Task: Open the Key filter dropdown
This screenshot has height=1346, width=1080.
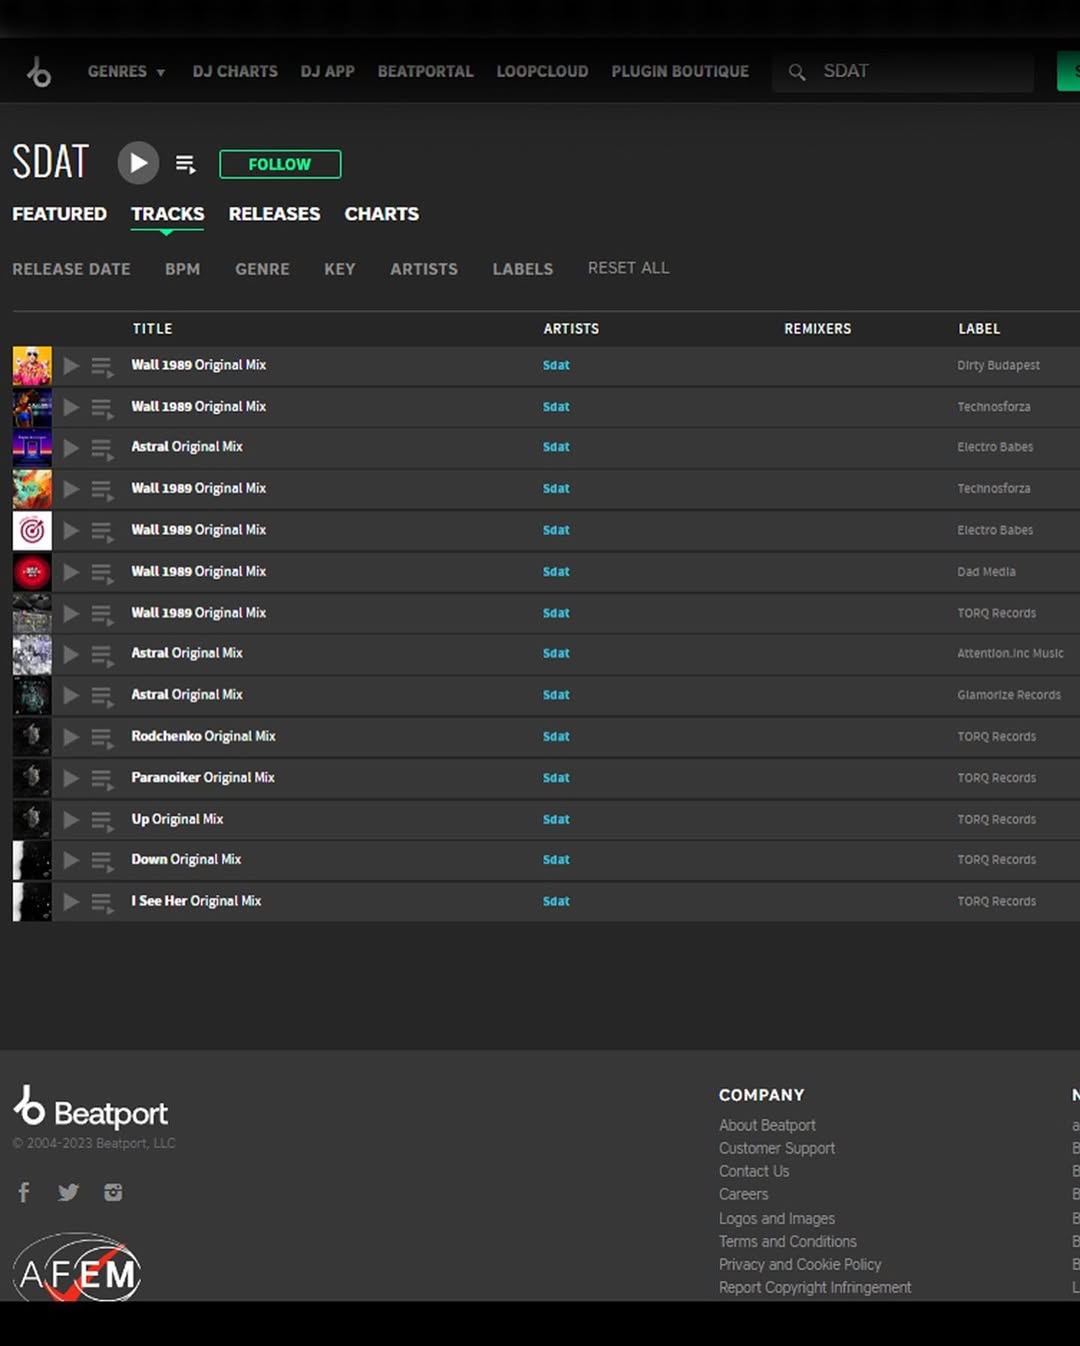Action: [x=339, y=269]
